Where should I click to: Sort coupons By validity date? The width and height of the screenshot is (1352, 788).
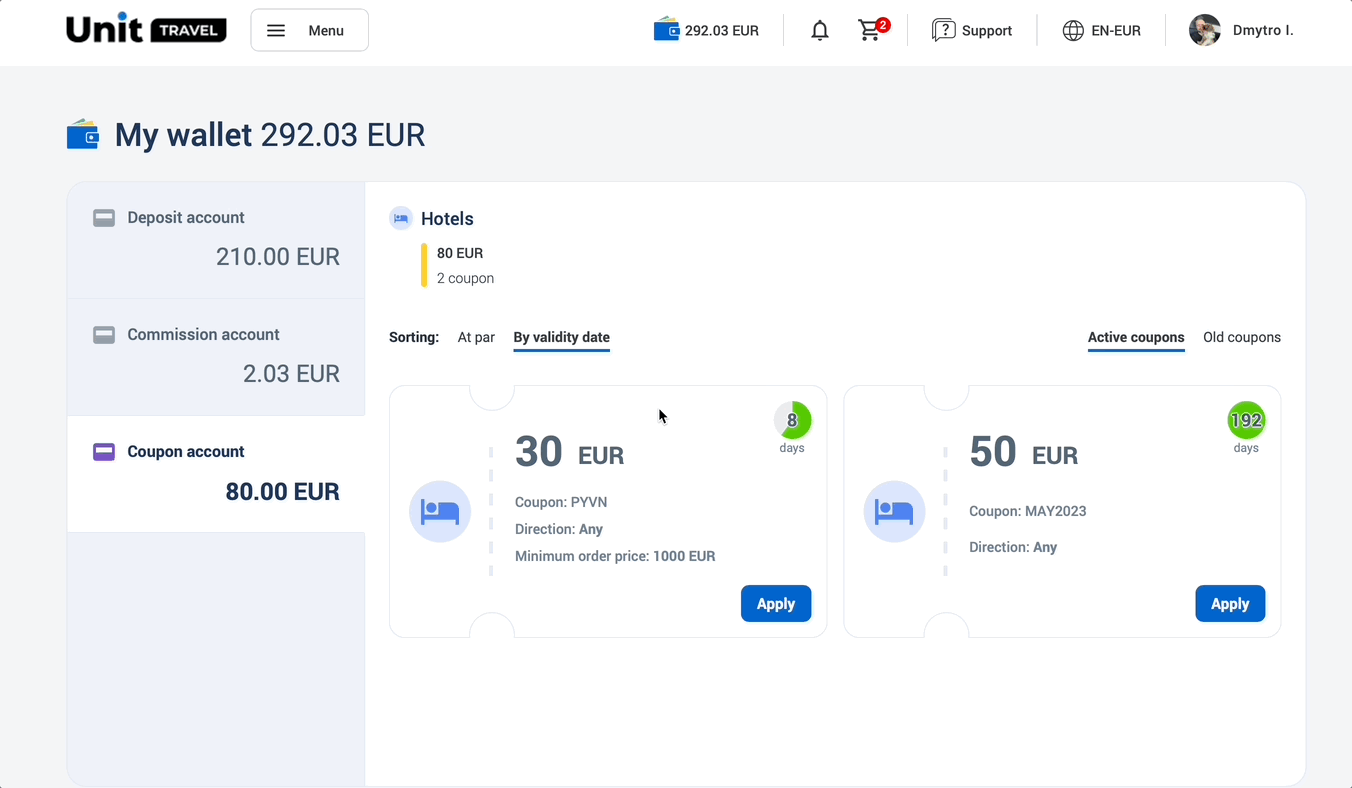click(x=561, y=337)
